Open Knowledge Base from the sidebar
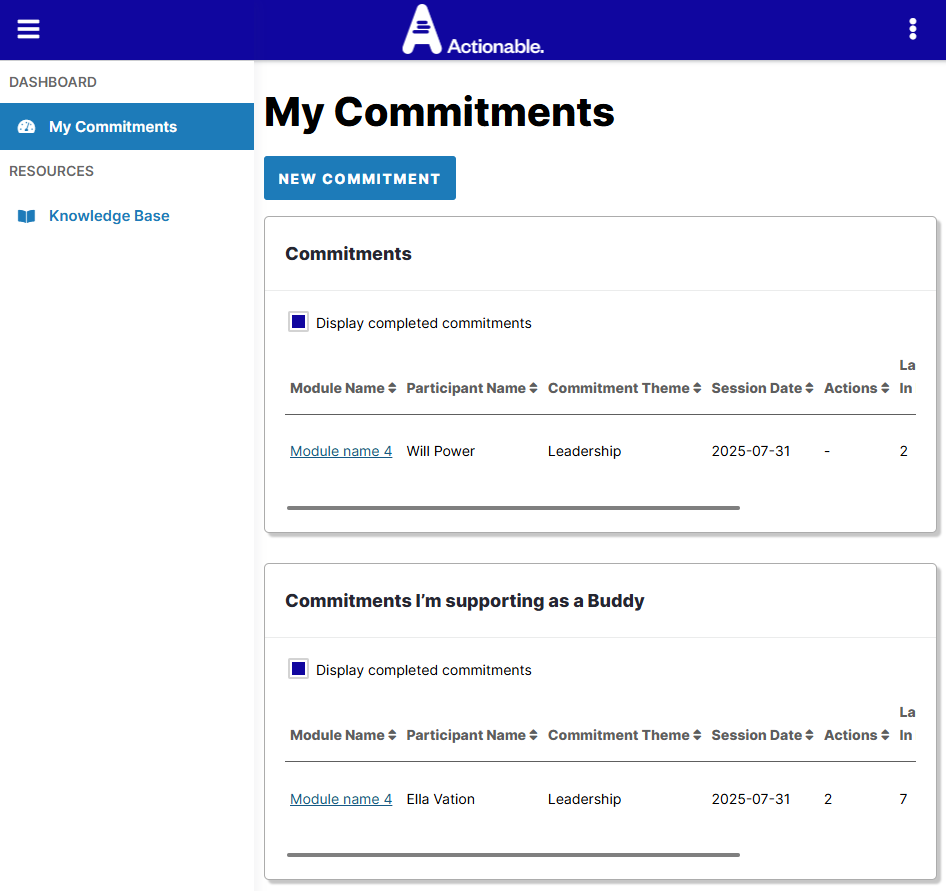This screenshot has width=946, height=891. click(x=109, y=216)
